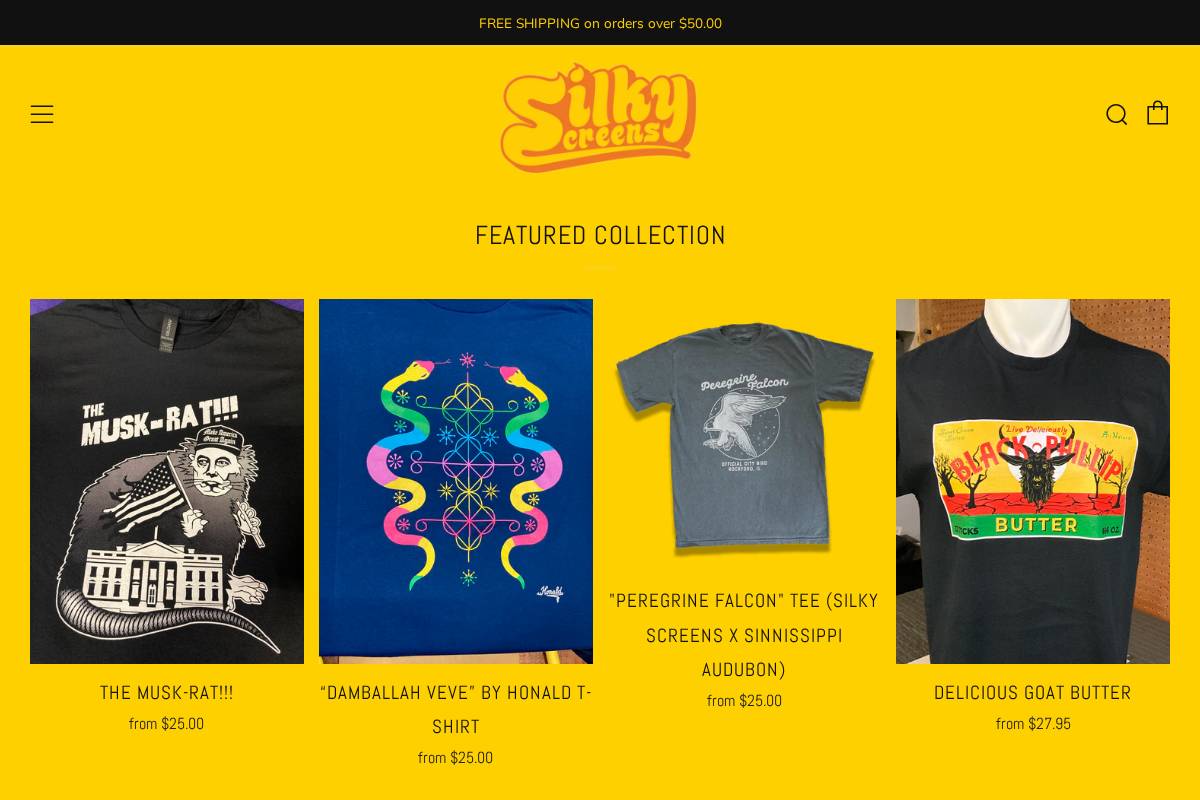Click the FREE SHIPPING announcement bar text
This screenshot has height=800, width=1200.
[600, 23]
